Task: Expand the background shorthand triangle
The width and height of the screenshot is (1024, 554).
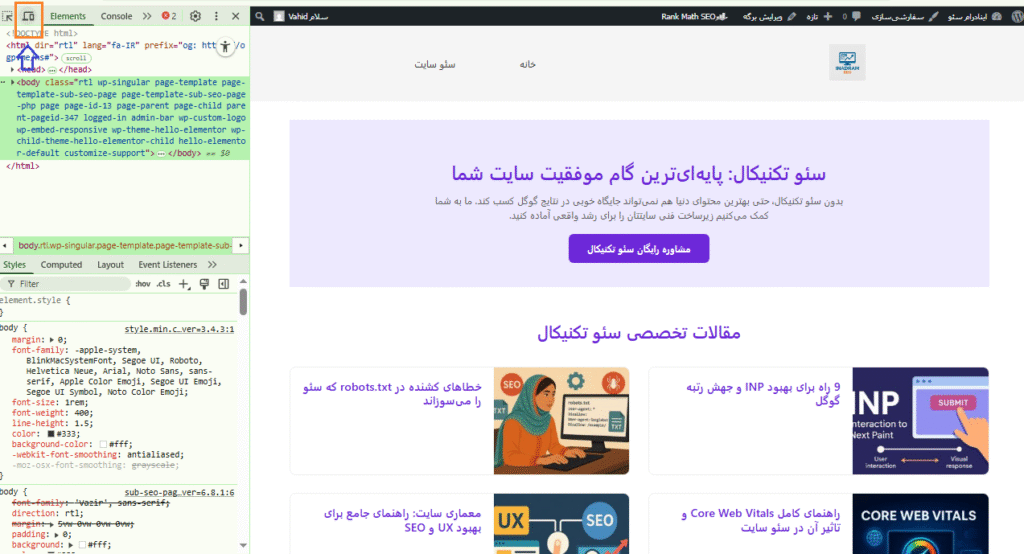Action: (x=71, y=545)
